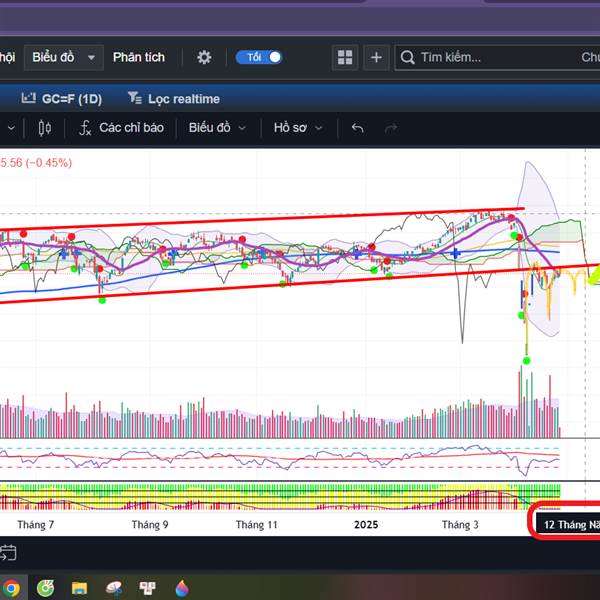This screenshot has width=600, height=600.
Task: Click the Tháng 11 time axis label
Action: [256, 525]
